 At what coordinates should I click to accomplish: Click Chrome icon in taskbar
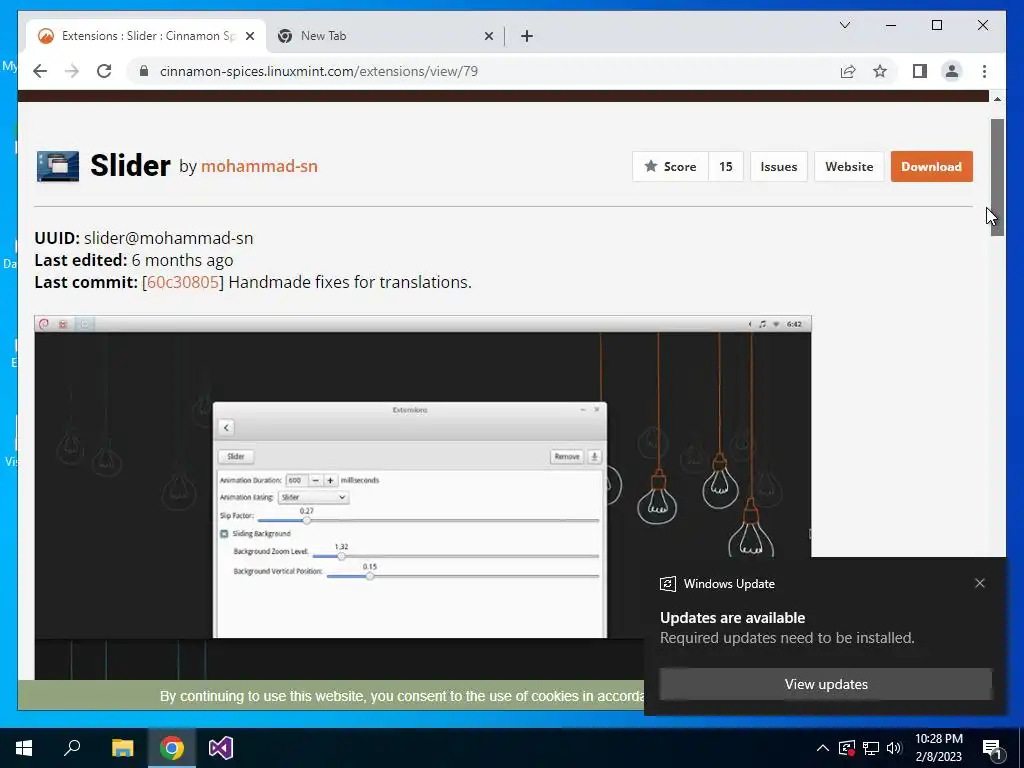(x=172, y=748)
